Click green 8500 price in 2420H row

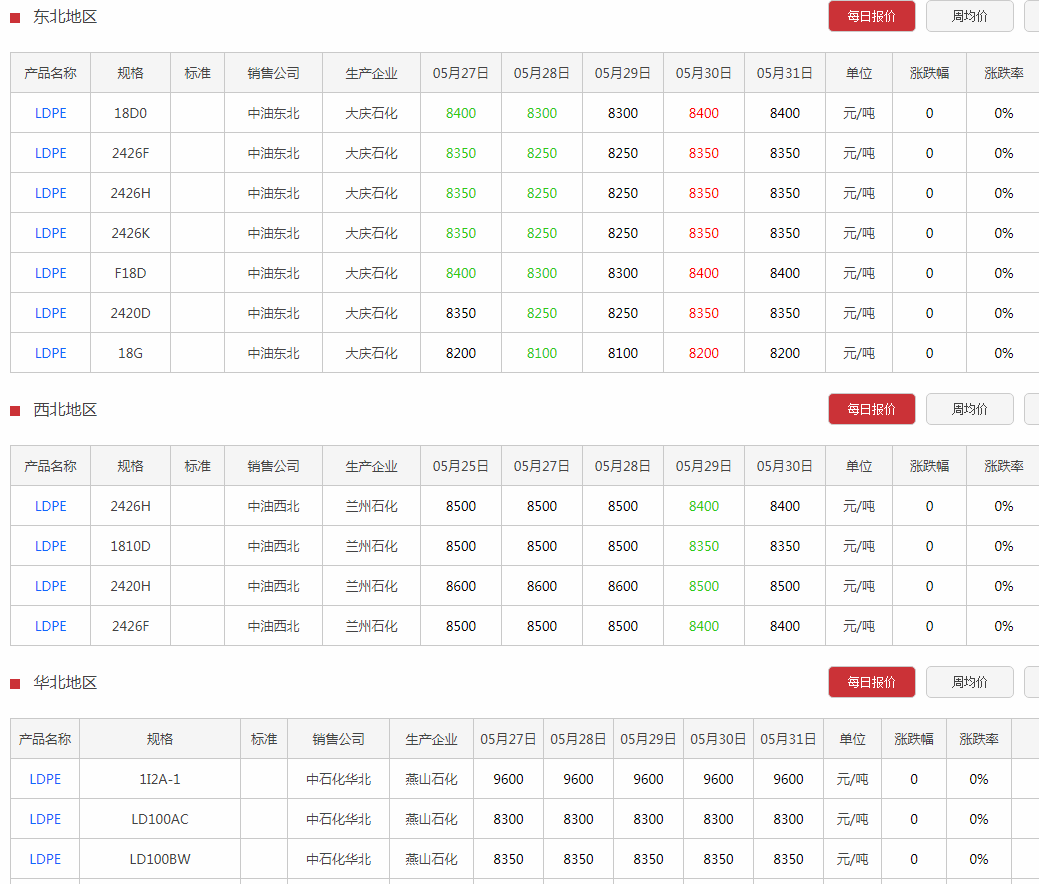[704, 586]
